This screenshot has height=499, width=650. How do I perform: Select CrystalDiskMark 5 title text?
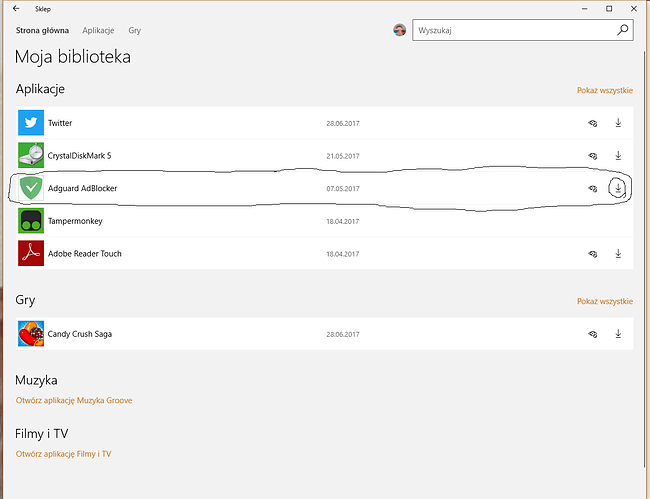(x=80, y=156)
